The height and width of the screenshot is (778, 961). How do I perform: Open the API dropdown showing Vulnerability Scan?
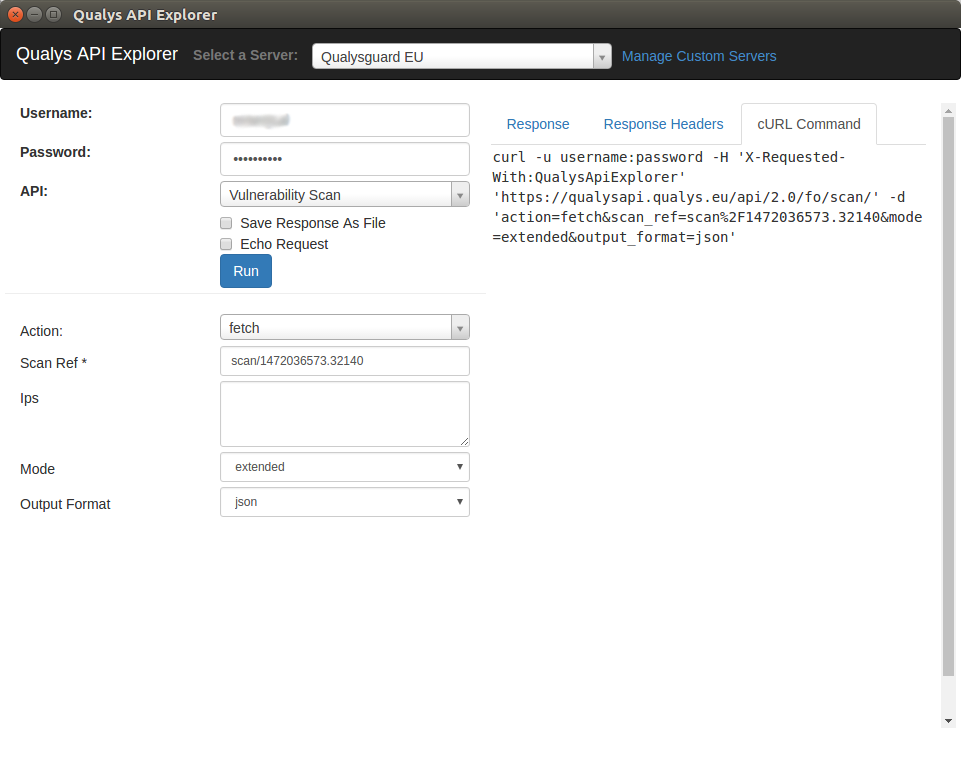(345, 194)
